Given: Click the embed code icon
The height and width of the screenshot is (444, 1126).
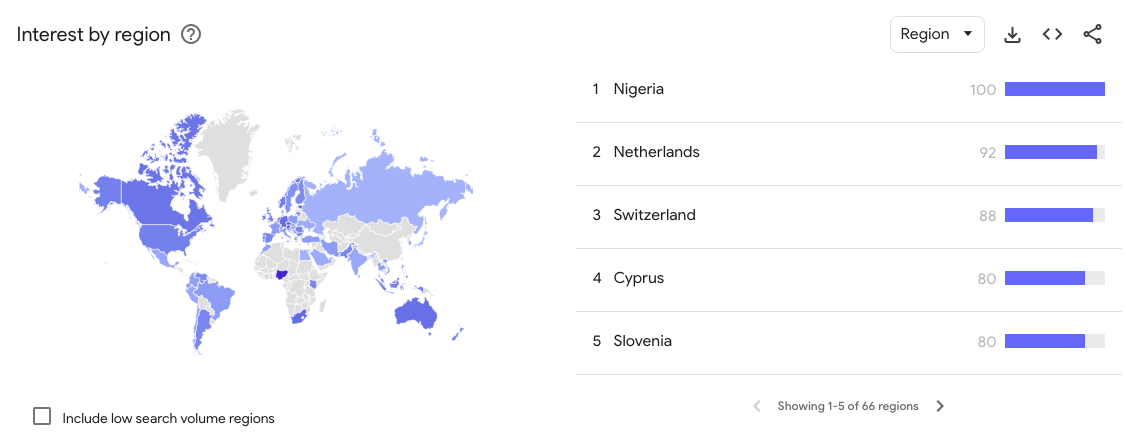Looking at the screenshot, I should pos(1052,35).
